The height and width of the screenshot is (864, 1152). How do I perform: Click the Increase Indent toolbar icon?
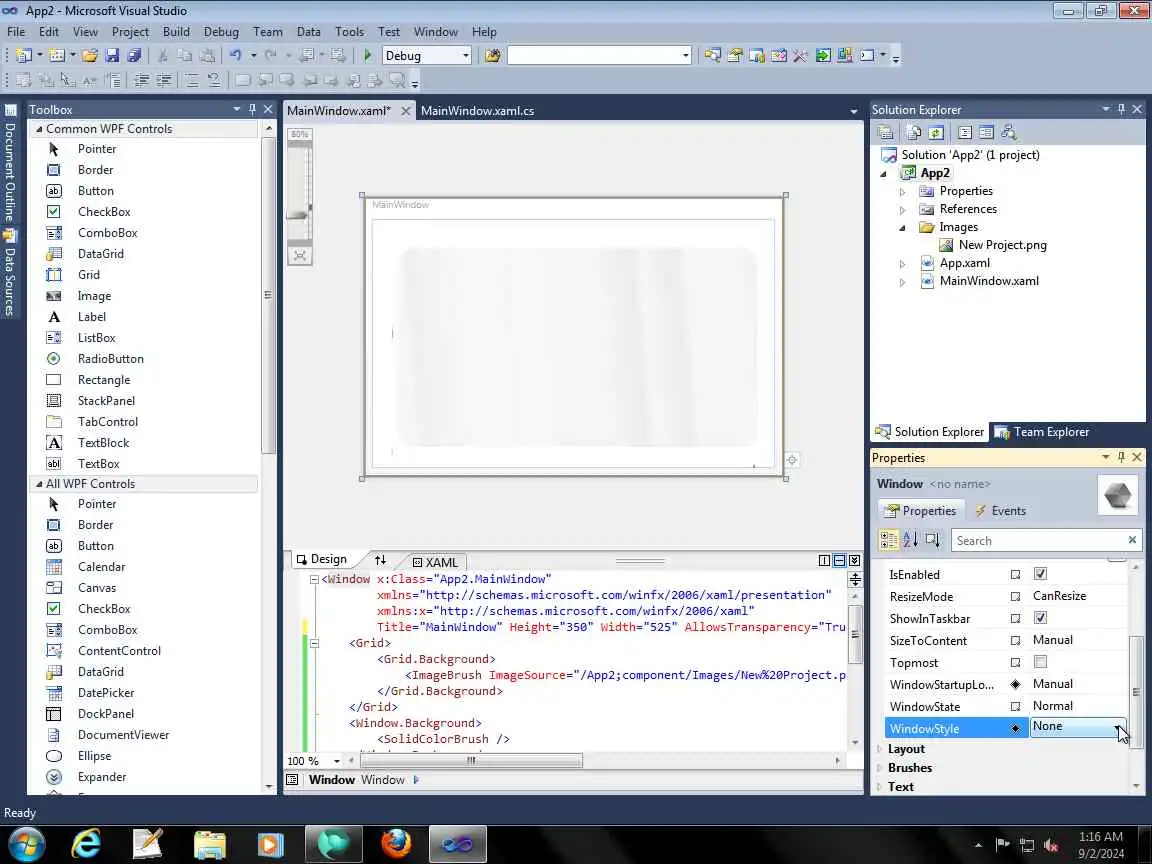(163, 80)
